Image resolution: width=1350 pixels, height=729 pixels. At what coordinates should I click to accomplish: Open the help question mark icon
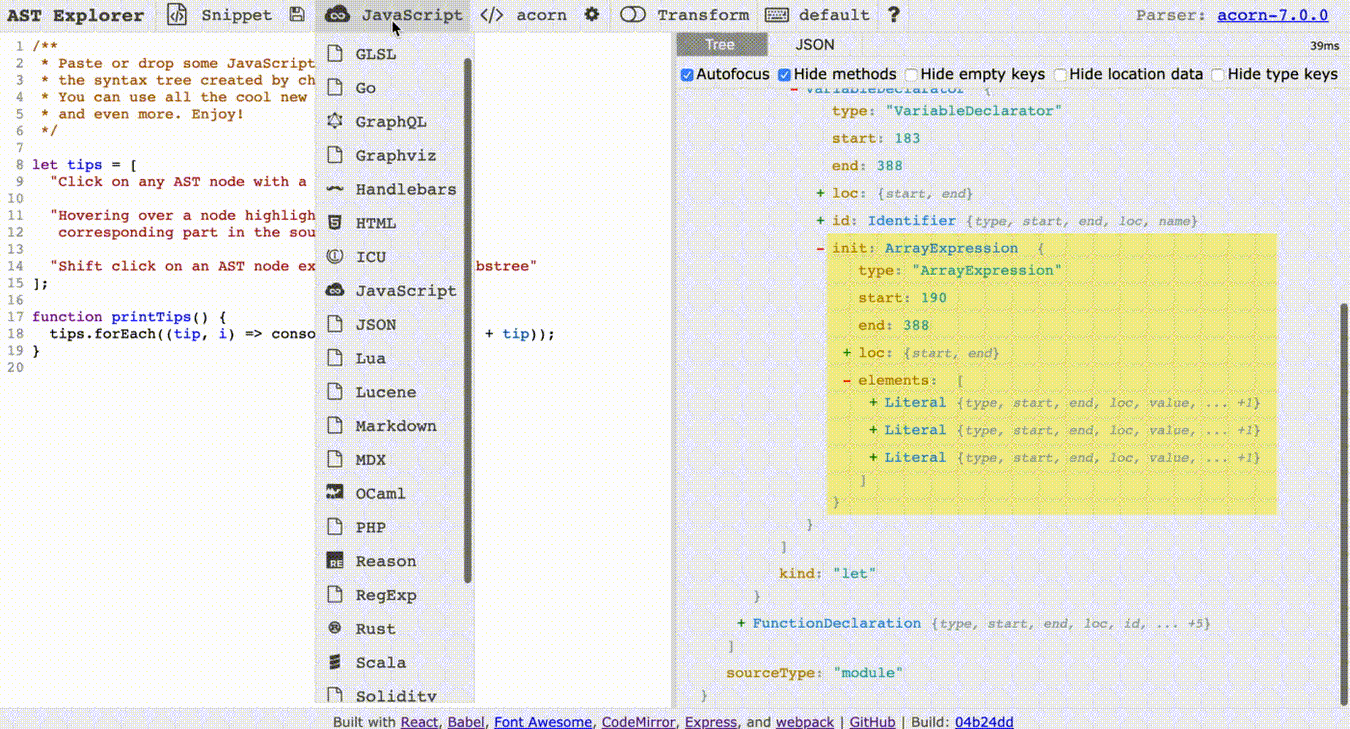click(894, 15)
